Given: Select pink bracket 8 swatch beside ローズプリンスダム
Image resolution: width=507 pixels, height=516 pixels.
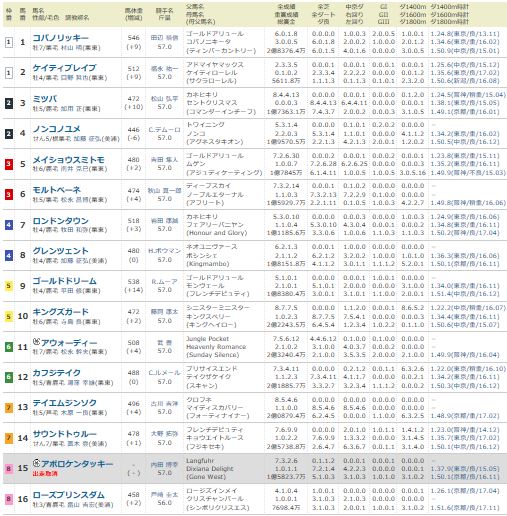Looking at the screenshot, I should [9, 499].
